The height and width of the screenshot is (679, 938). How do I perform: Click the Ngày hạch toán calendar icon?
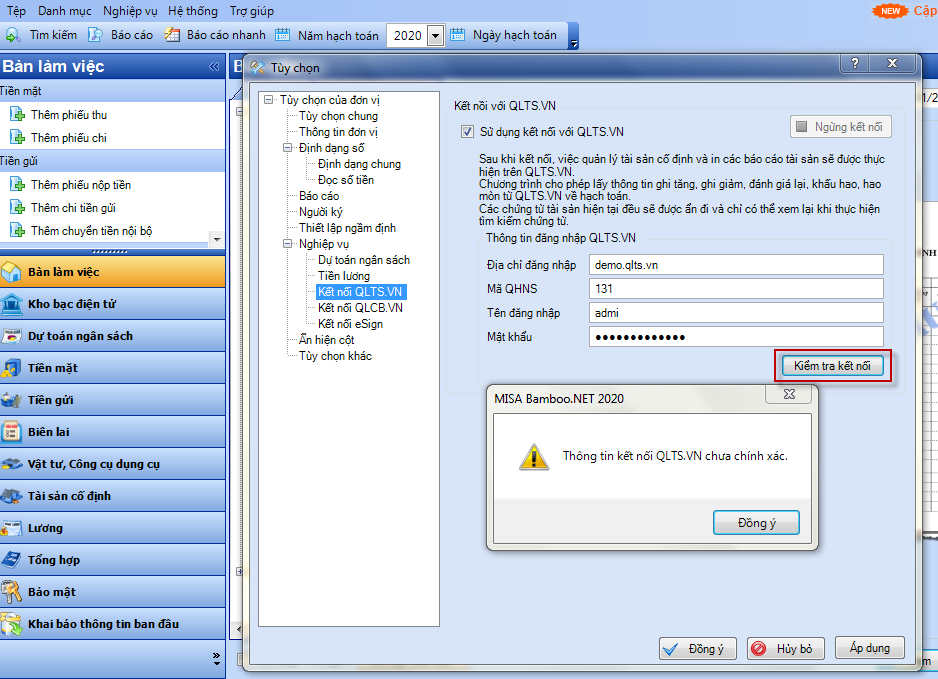[x=458, y=35]
